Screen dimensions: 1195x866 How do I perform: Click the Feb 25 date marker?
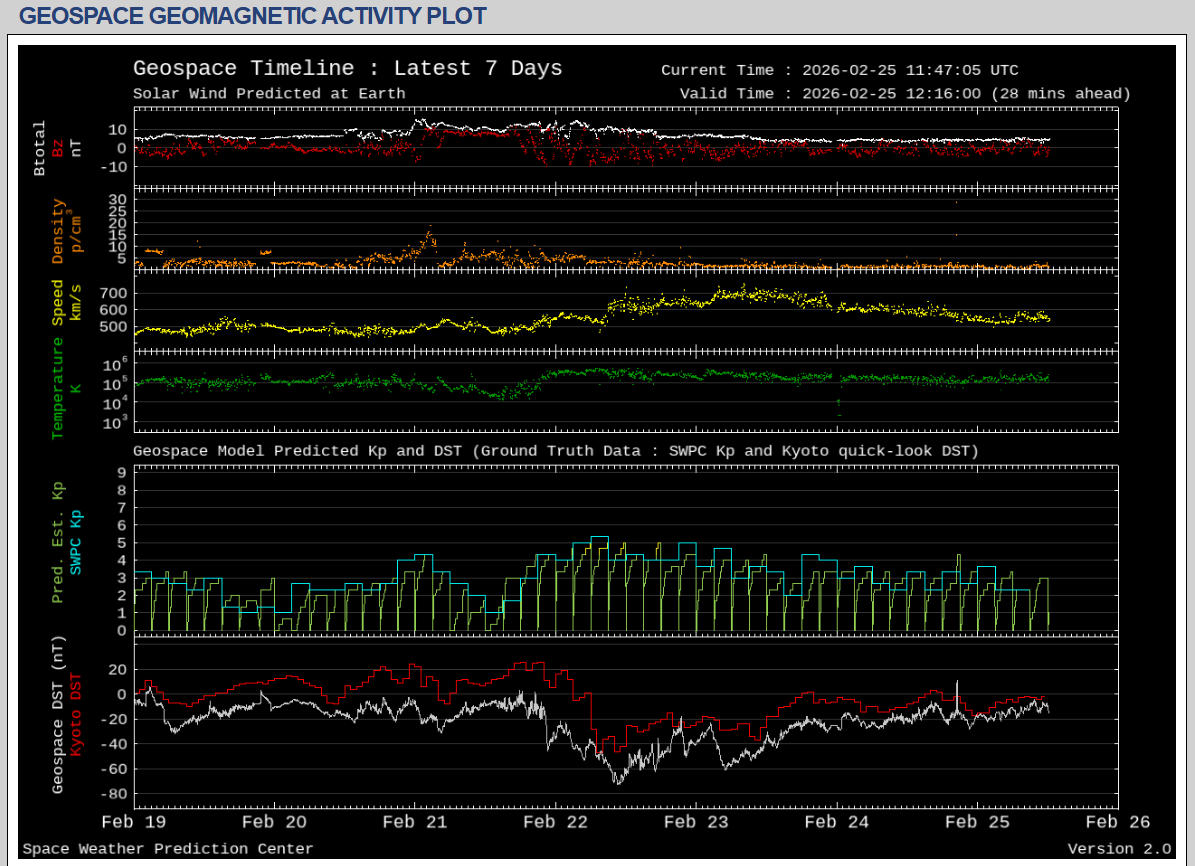click(x=975, y=822)
